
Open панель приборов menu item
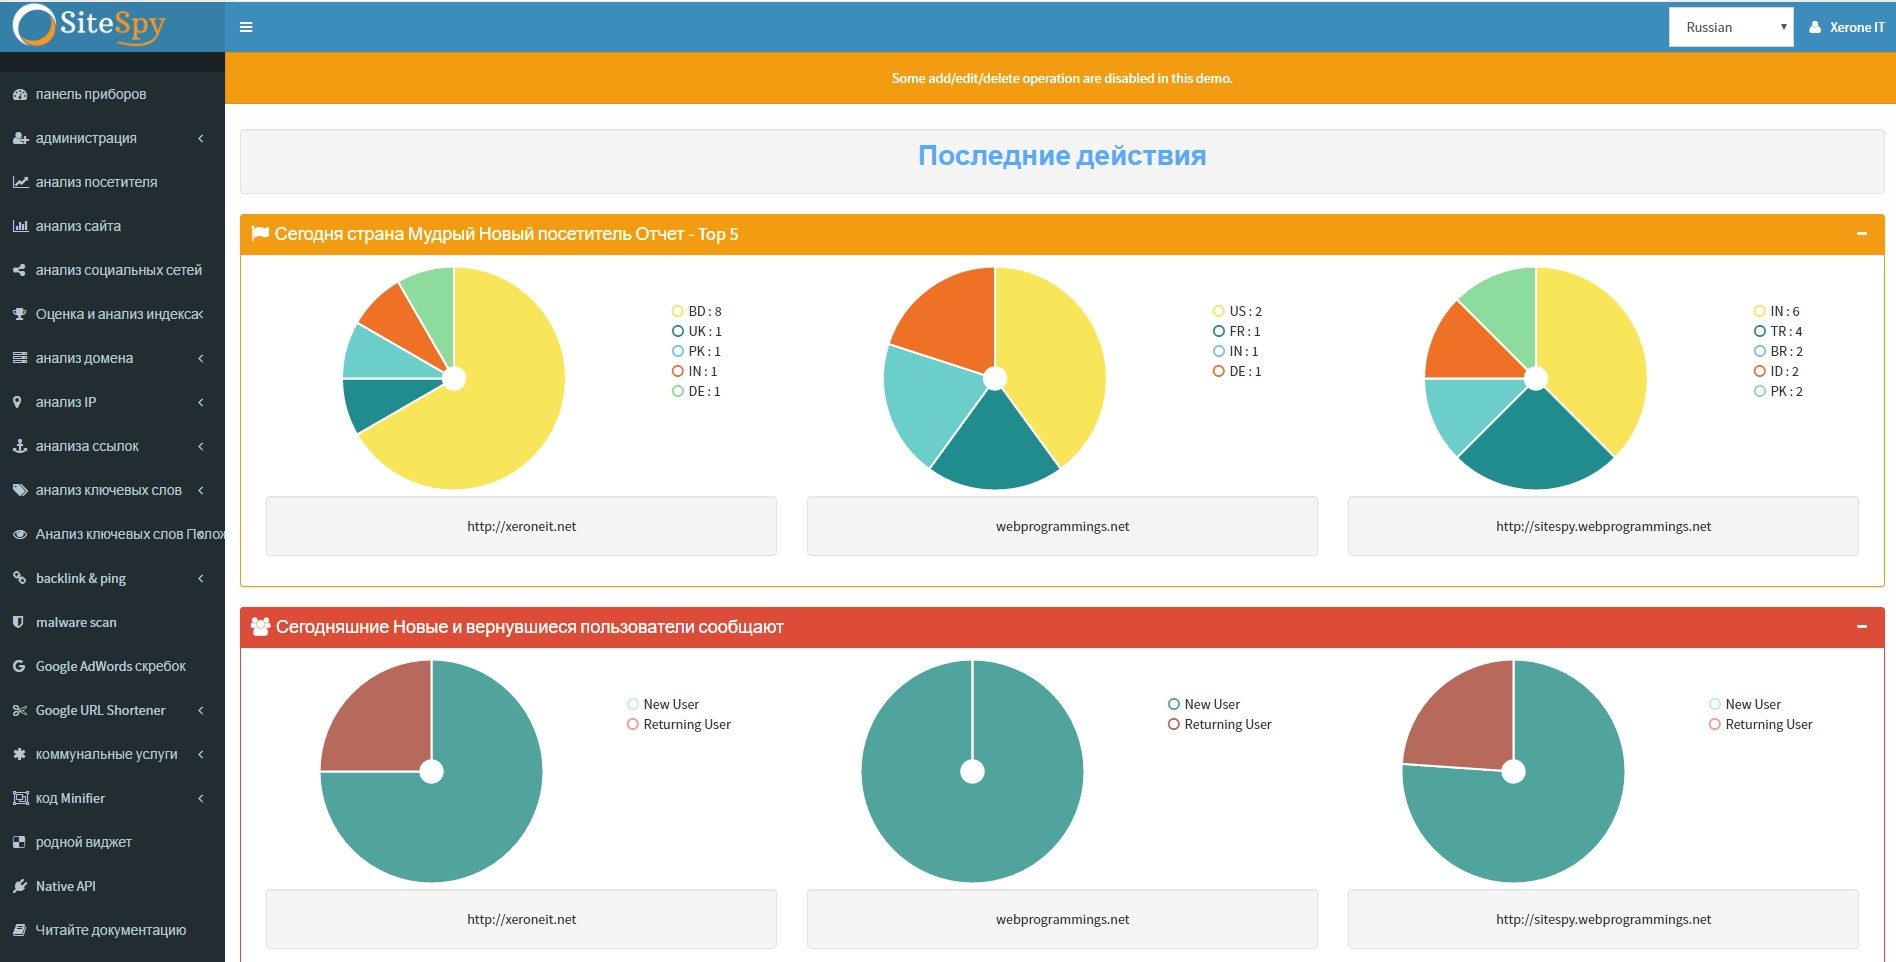[x=112, y=94]
